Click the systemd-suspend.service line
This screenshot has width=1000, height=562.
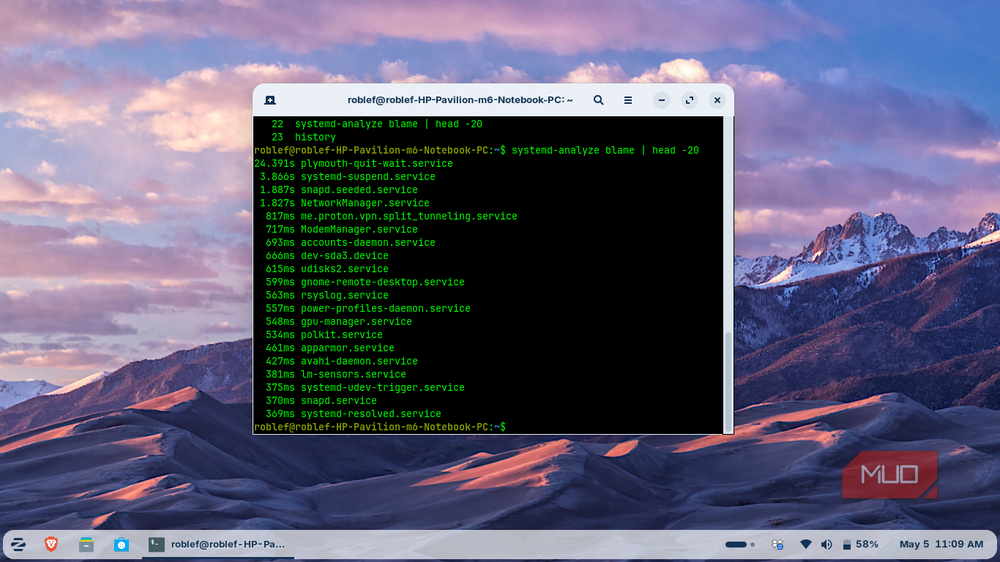348,177
